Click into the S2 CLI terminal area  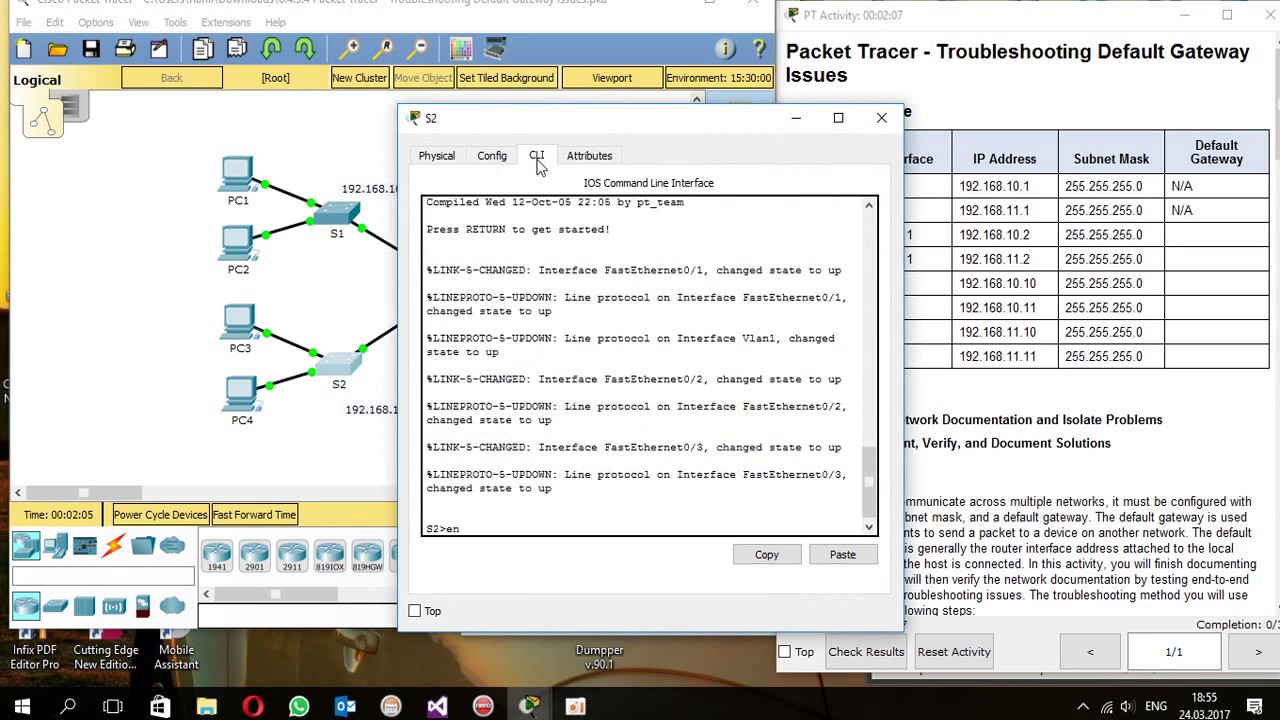tap(641, 366)
